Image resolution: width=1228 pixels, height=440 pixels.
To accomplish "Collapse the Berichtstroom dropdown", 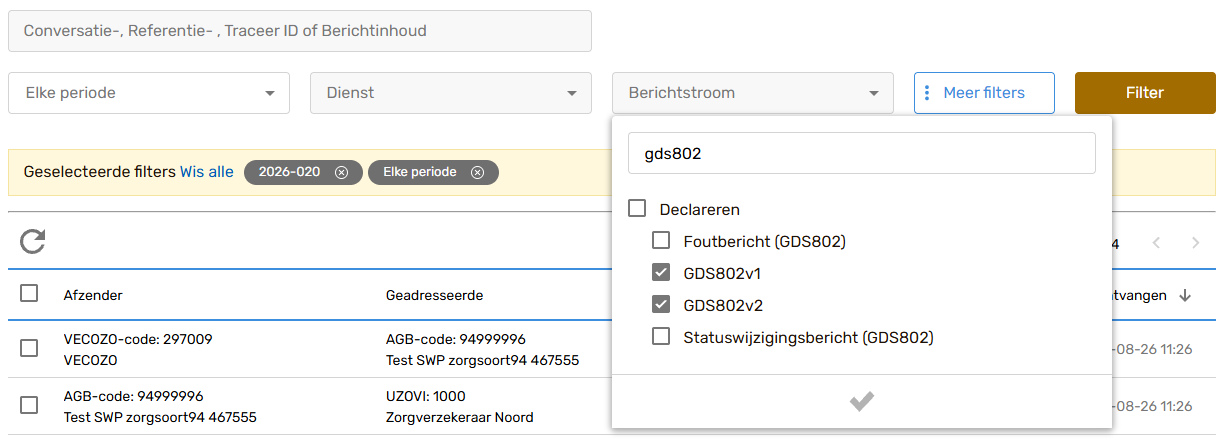I will point(753,93).
